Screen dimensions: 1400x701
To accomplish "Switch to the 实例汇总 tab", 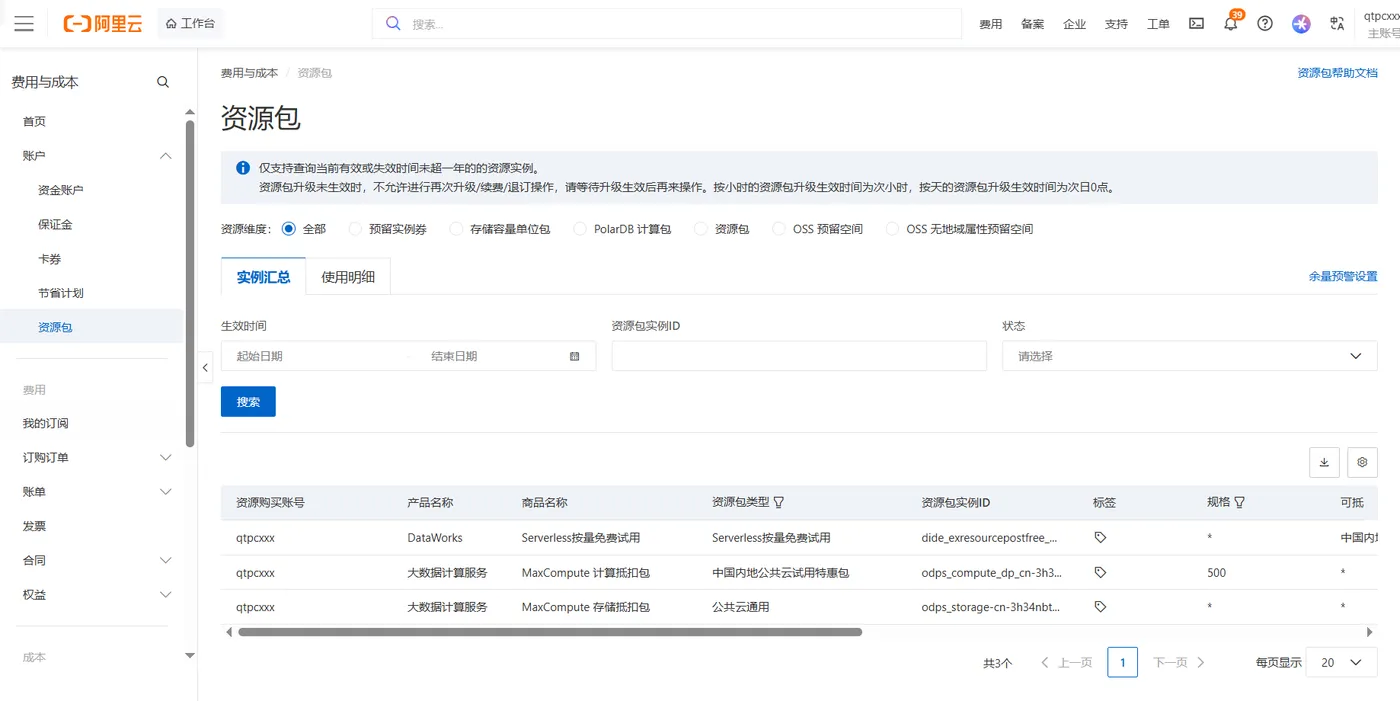I will point(263,277).
